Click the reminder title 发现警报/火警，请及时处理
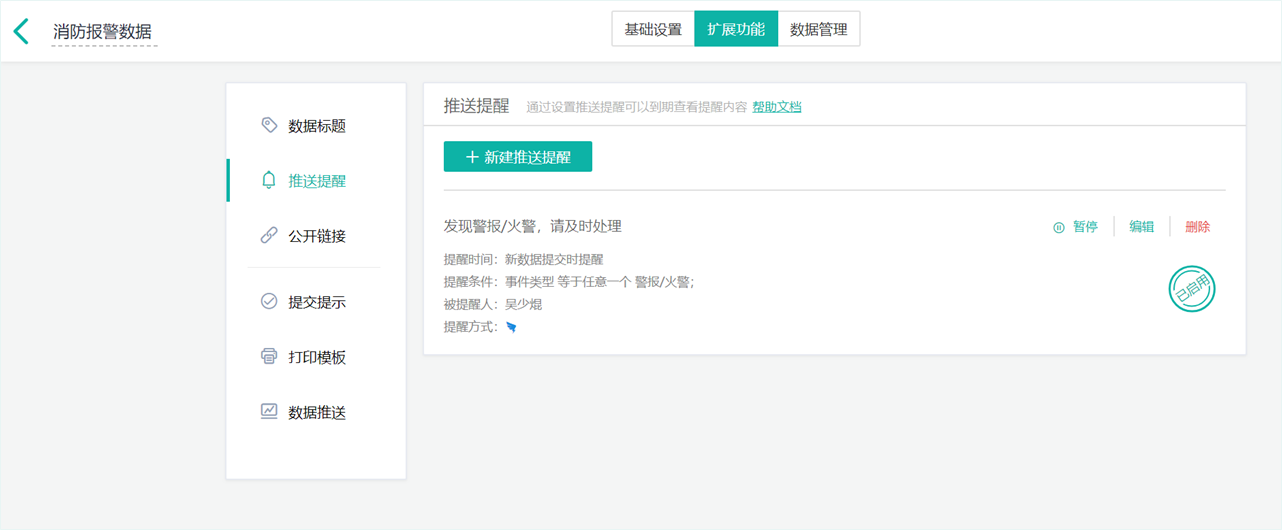 (x=533, y=227)
